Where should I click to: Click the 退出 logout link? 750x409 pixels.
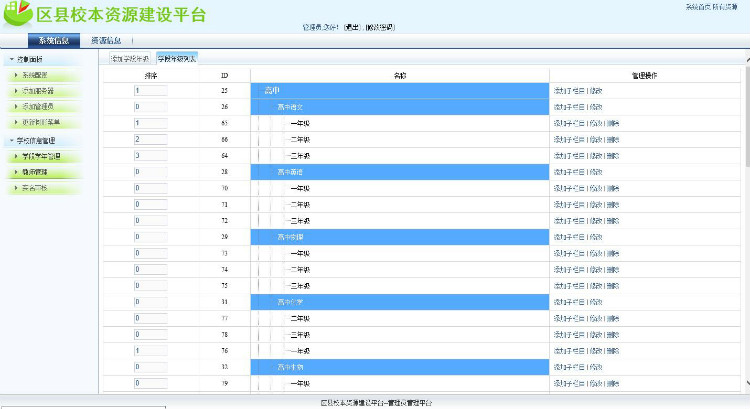coord(351,28)
